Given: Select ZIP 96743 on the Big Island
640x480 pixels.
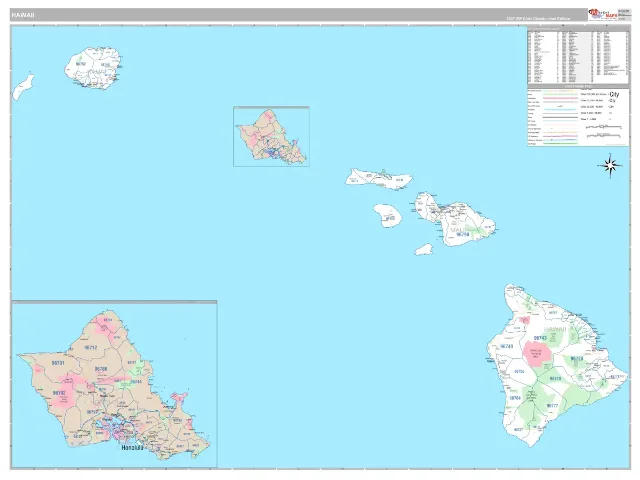Looking at the screenshot, I should (540, 338).
